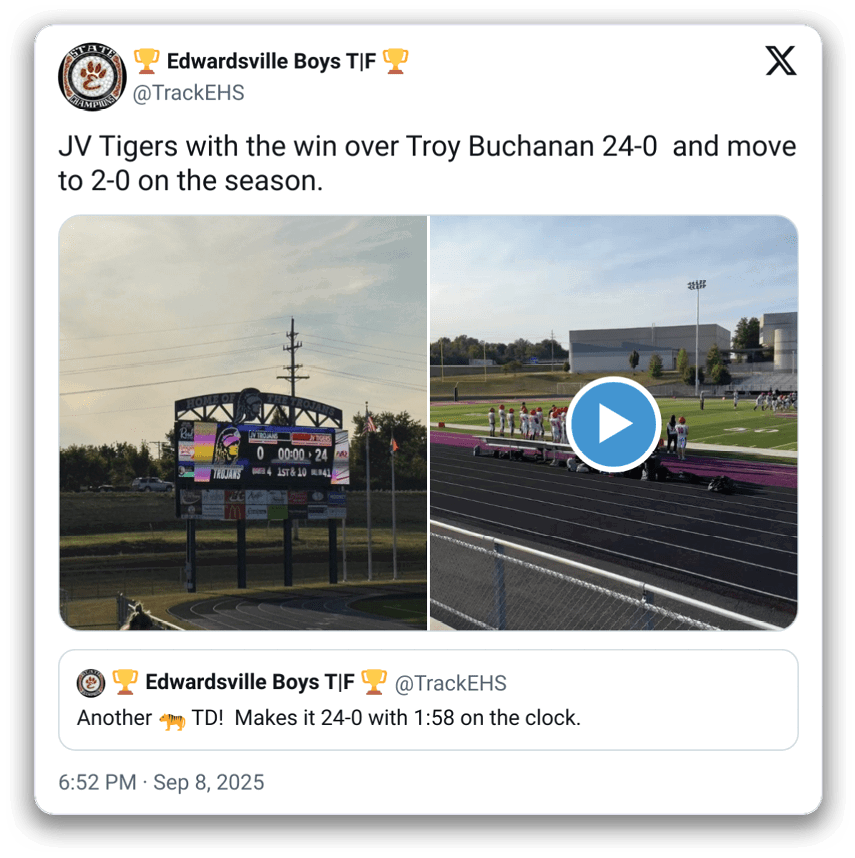Click the quoted tweet's leading trophy emoji
Screen dimensions: 855x858
coord(125,682)
